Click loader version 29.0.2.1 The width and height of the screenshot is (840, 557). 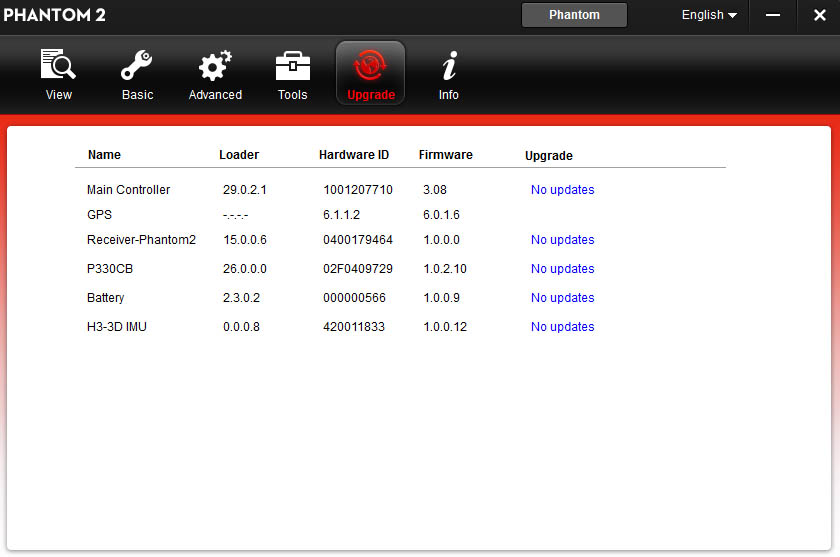pyautogui.click(x=245, y=190)
